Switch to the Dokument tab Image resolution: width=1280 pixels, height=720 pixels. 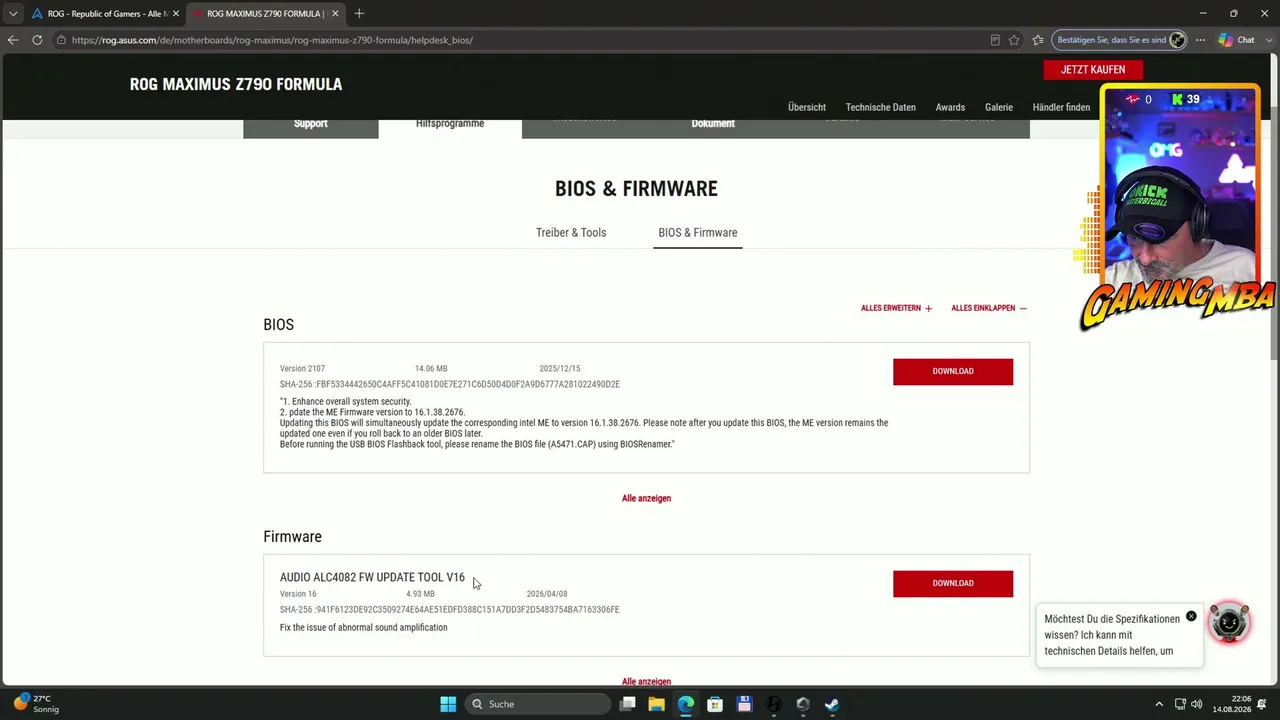pos(713,124)
